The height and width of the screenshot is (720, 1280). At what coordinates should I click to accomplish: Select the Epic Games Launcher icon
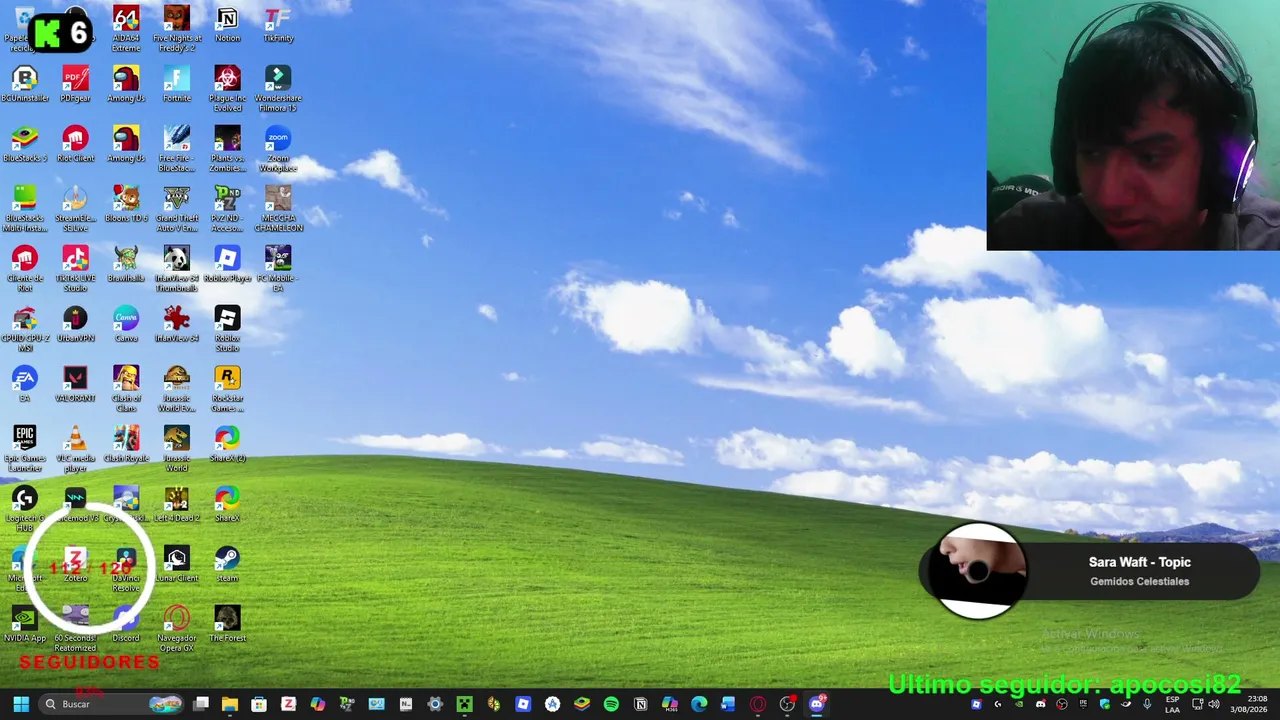[x=25, y=449]
